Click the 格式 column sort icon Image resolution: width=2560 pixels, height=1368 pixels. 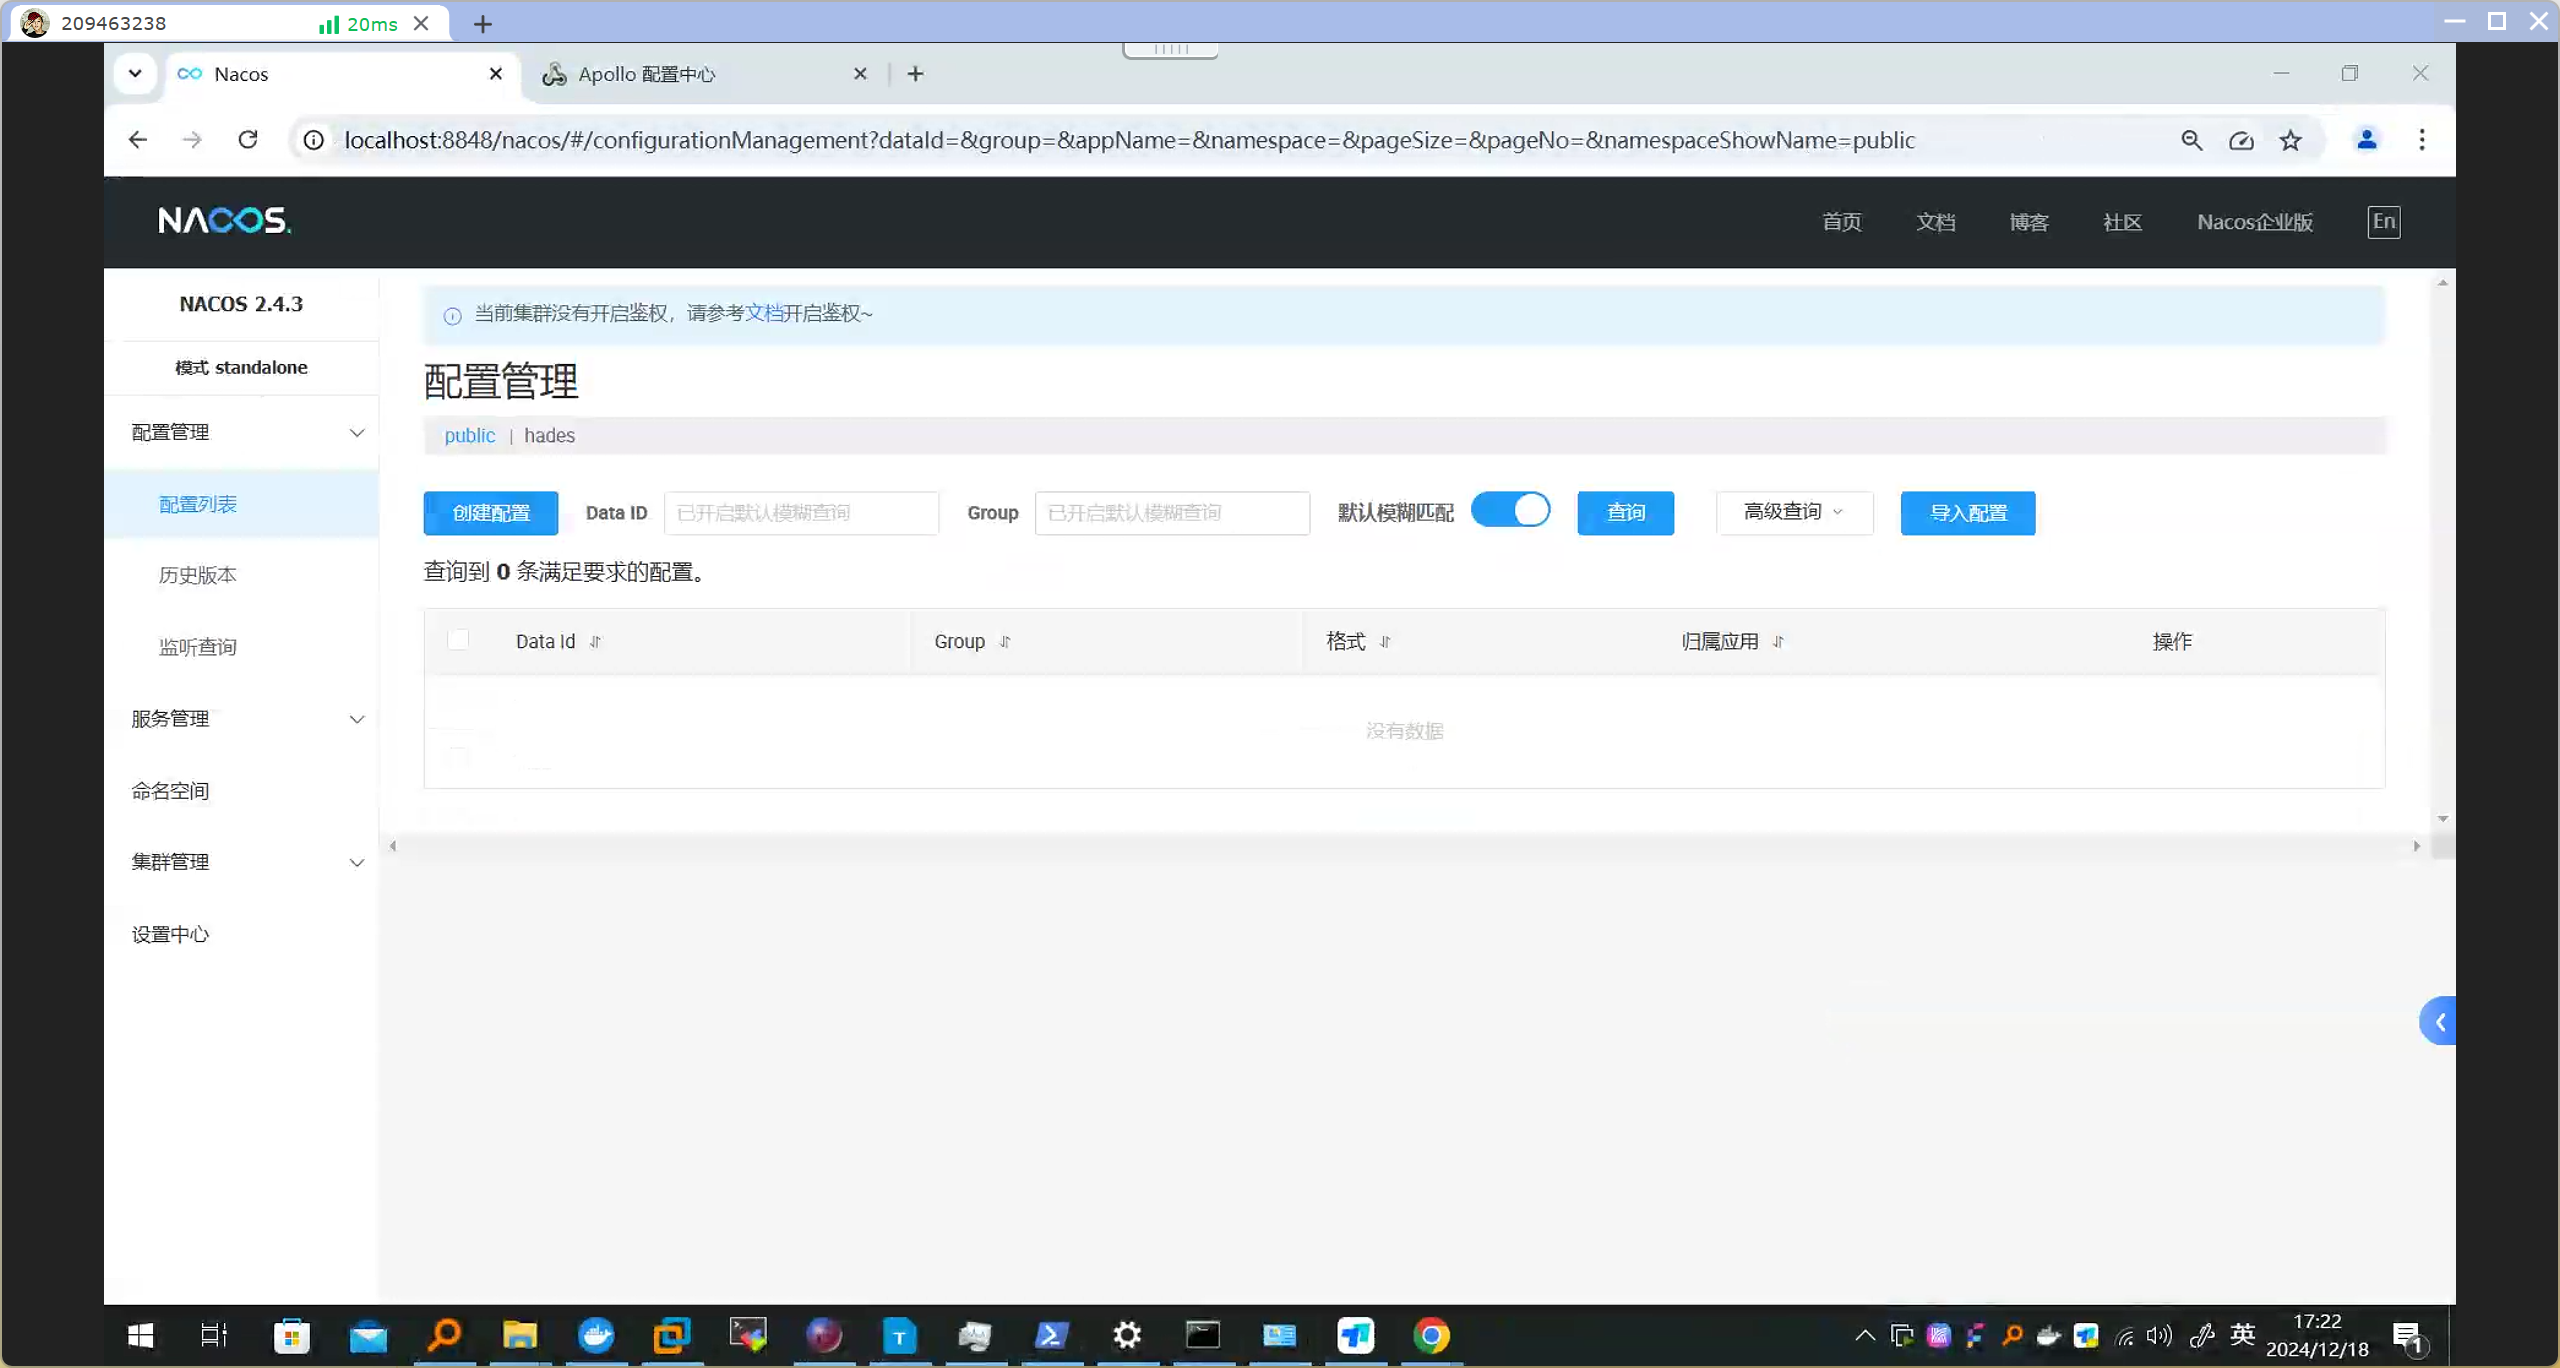click(1385, 642)
